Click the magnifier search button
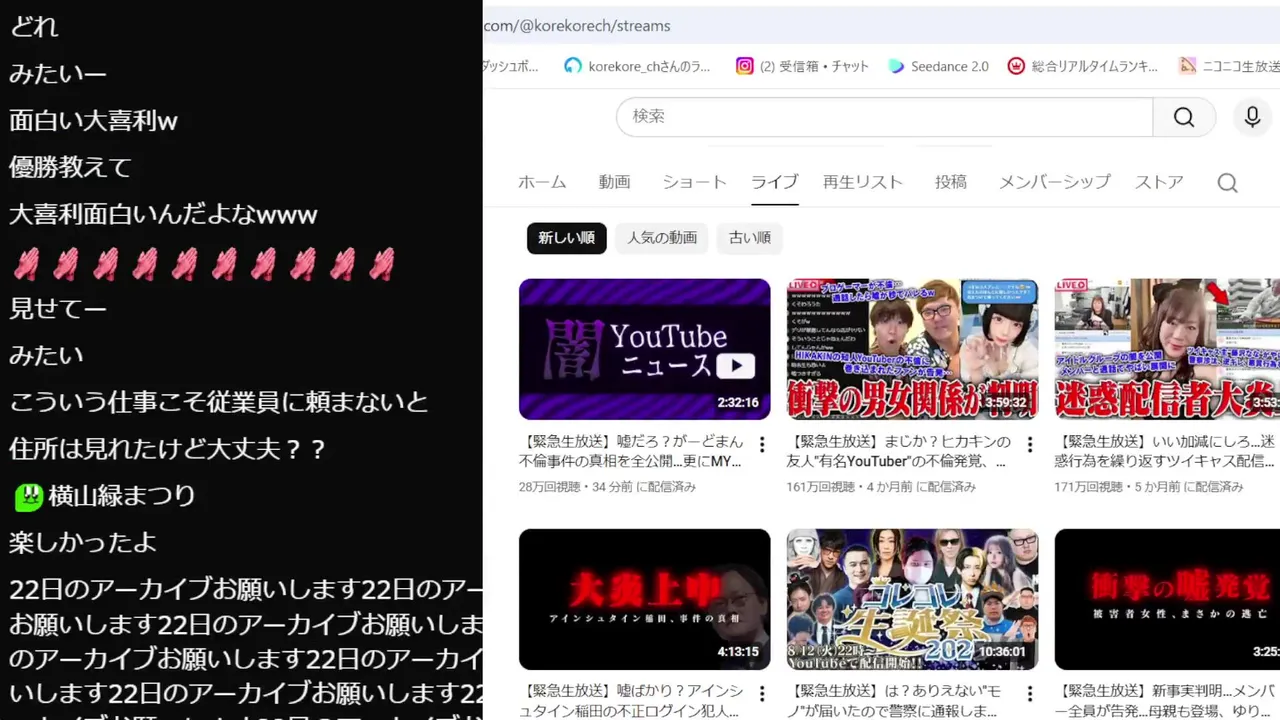Screen dimensions: 1280x720 [1184, 117]
